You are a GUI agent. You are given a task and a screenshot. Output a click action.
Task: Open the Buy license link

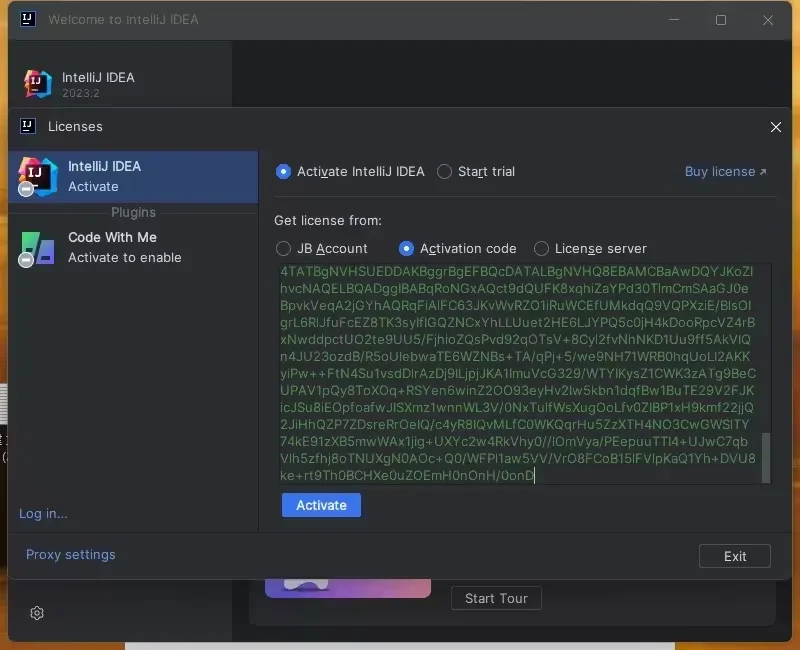tap(726, 171)
